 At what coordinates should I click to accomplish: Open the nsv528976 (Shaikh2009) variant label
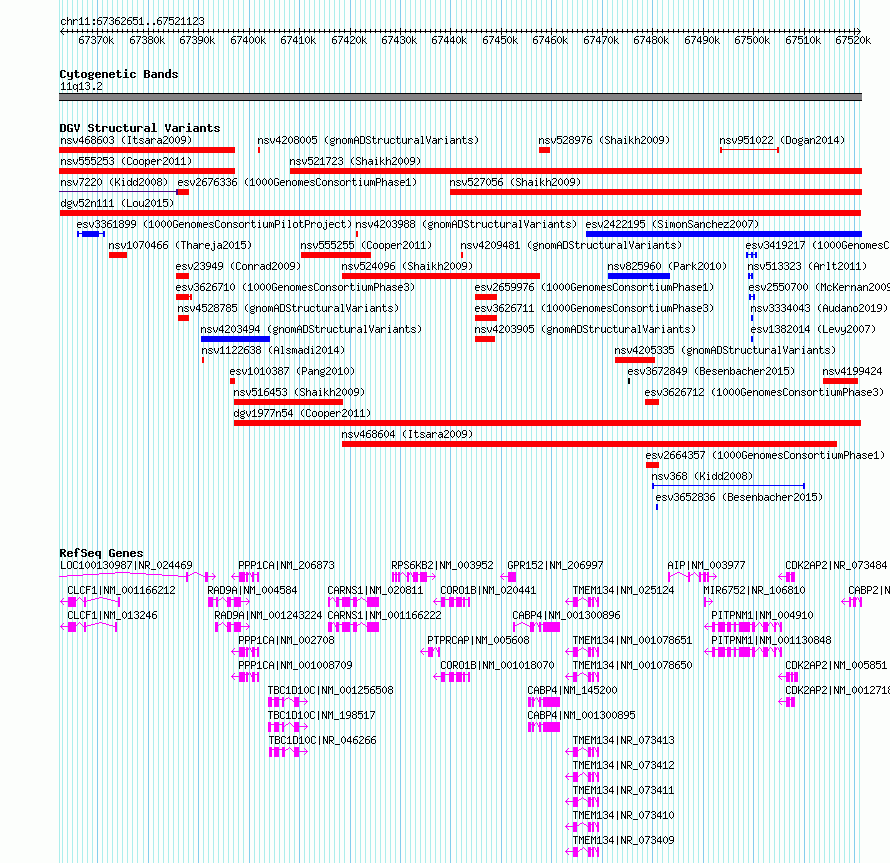(x=604, y=140)
